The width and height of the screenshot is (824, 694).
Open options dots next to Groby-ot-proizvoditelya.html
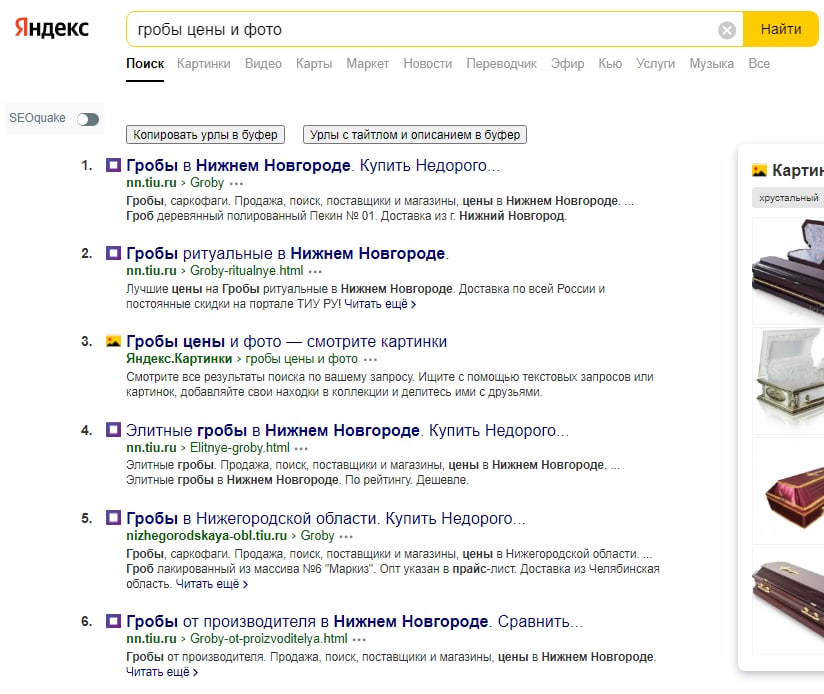click(359, 639)
